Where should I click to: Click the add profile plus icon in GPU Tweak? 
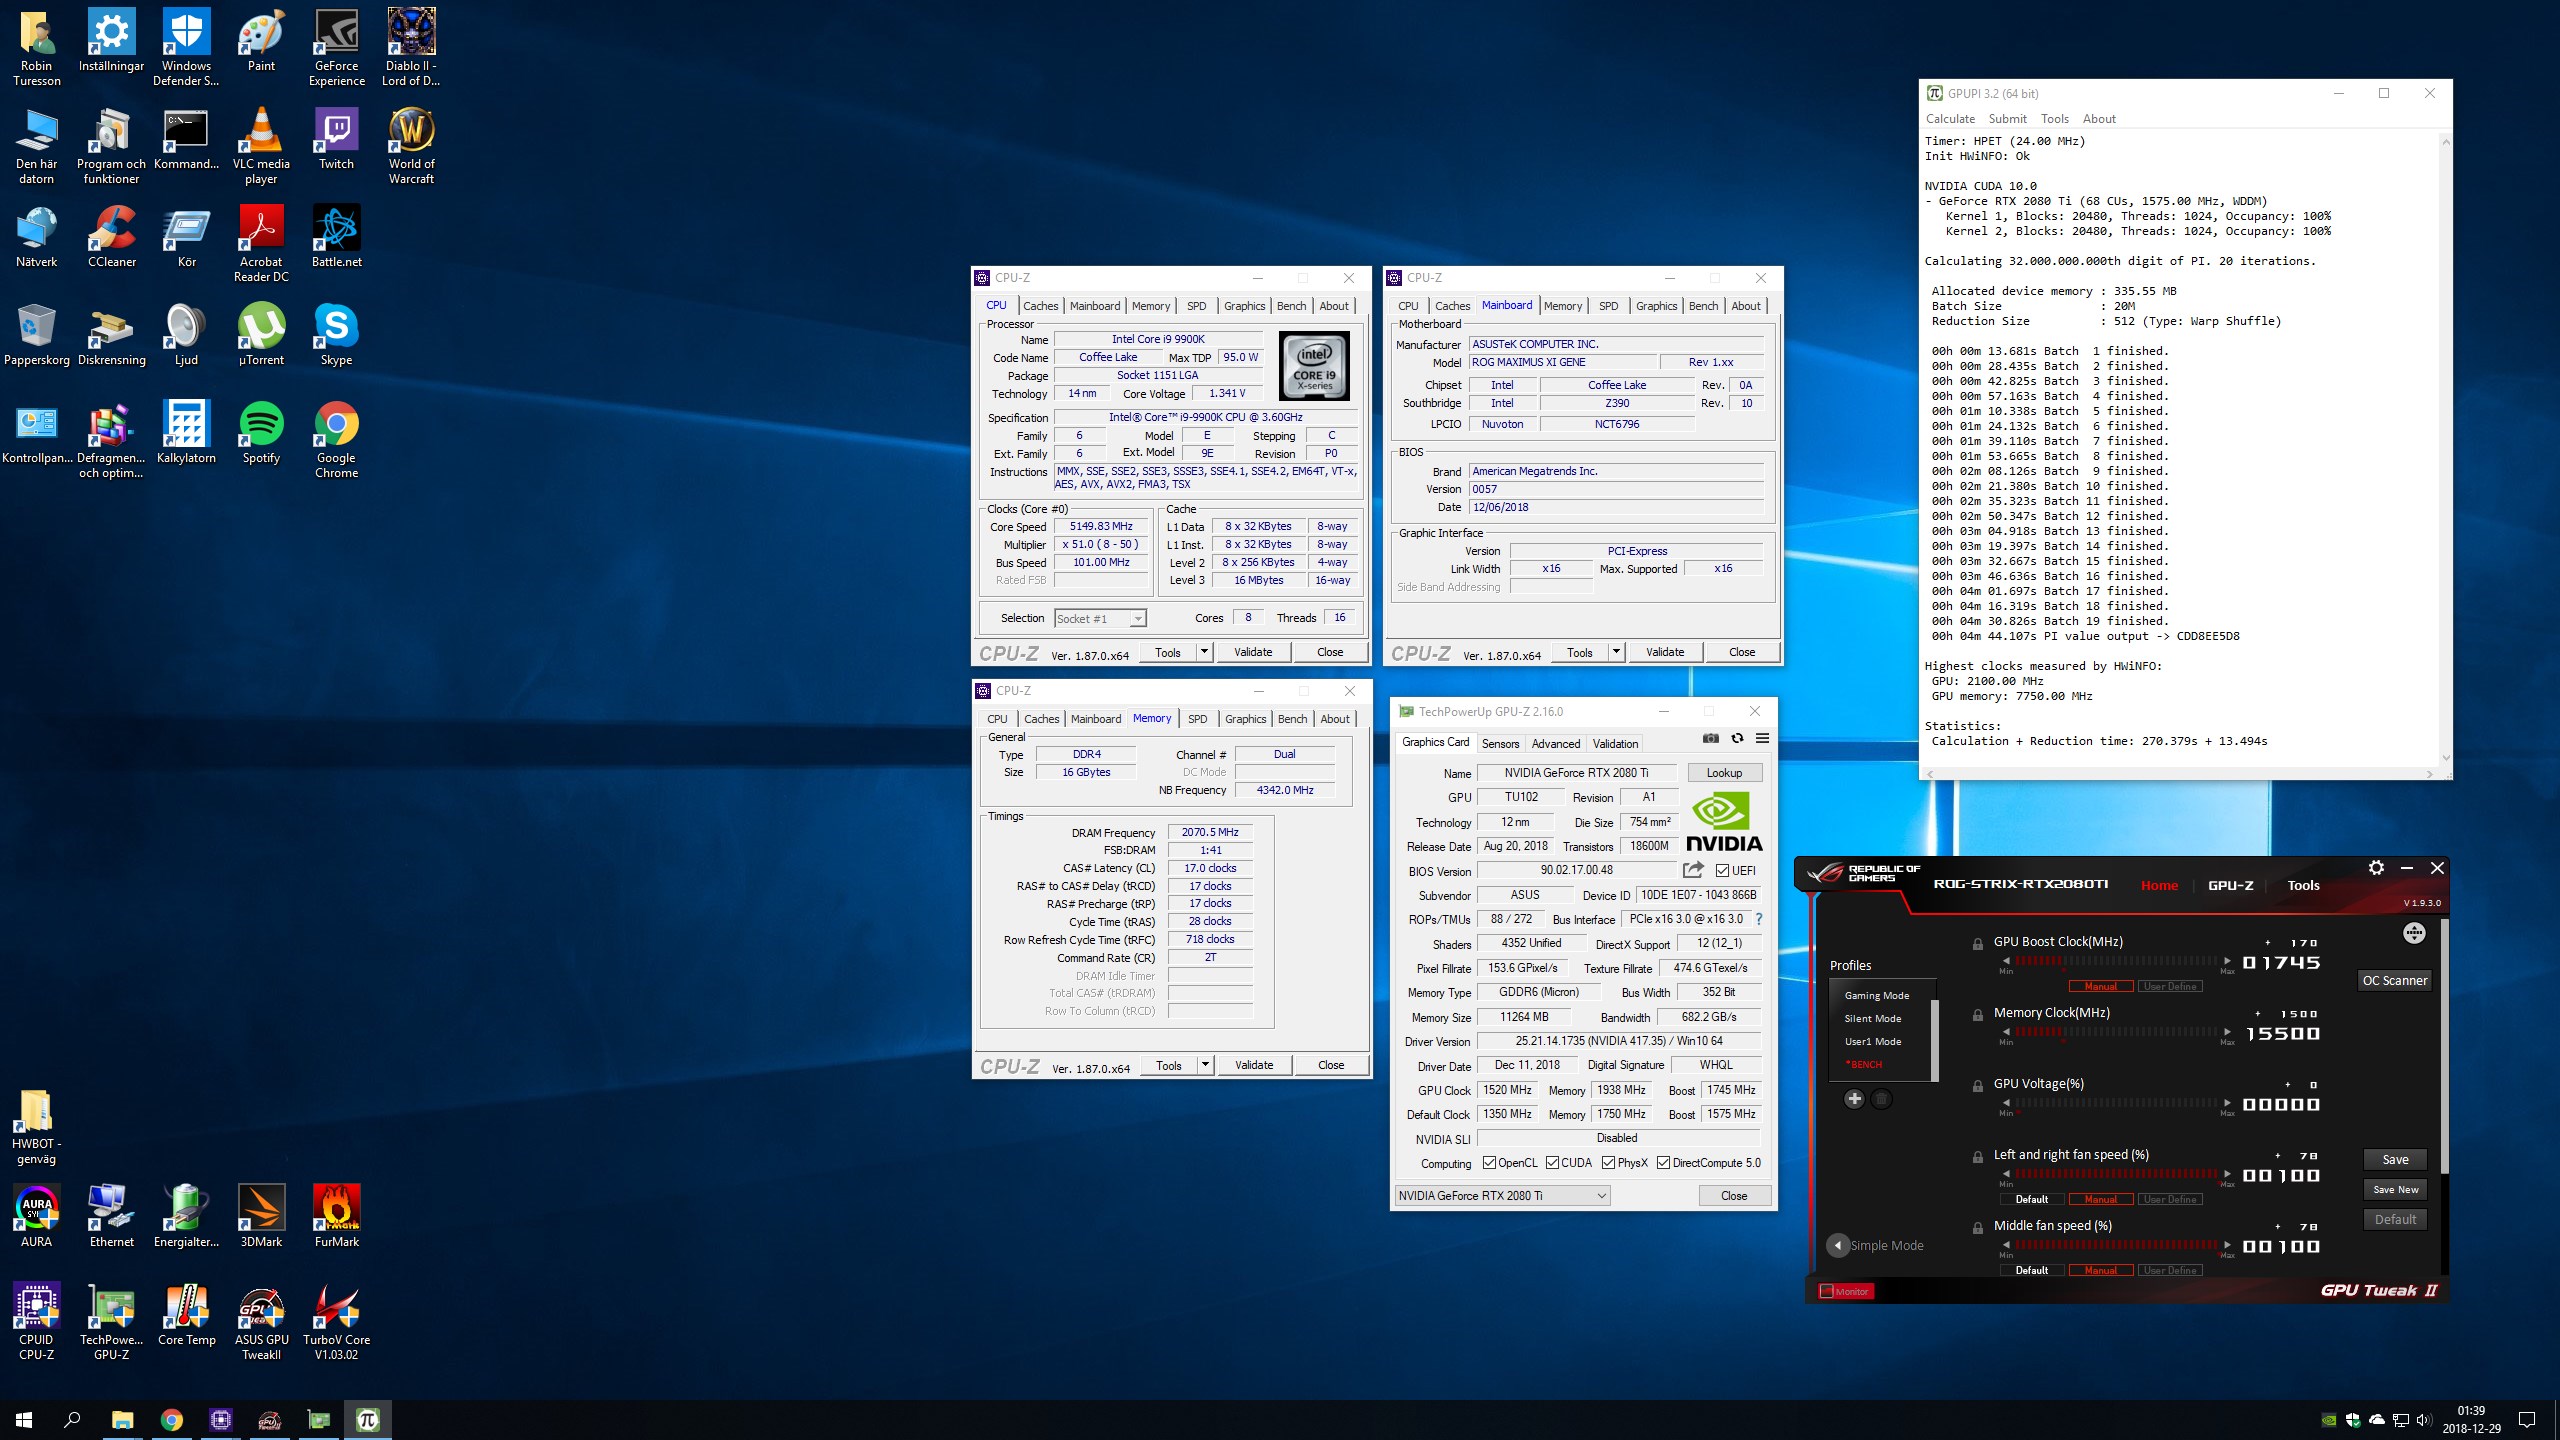click(x=1854, y=1099)
